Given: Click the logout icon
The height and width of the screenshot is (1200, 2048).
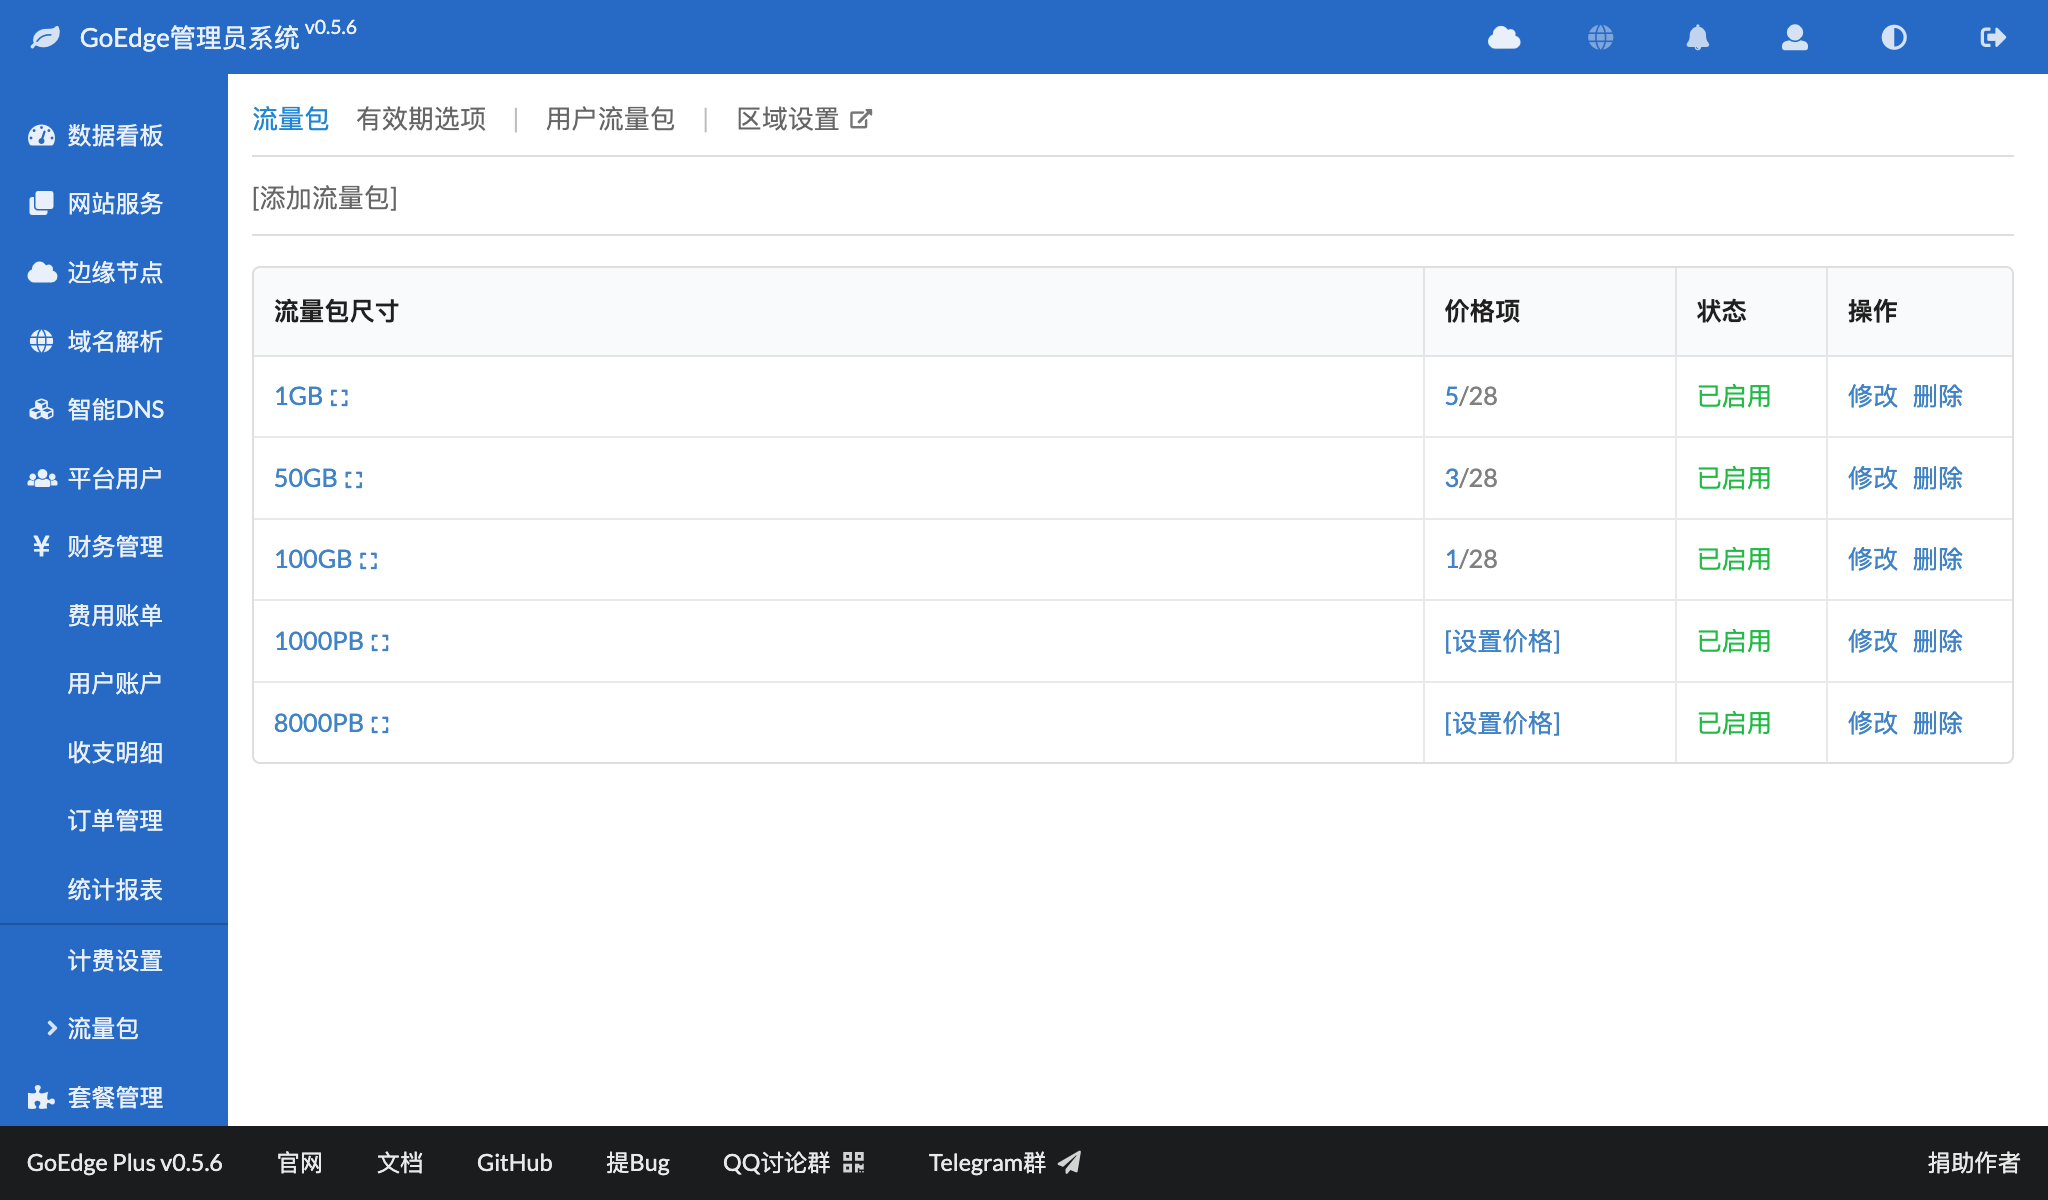Looking at the screenshot, I should 1993,38.
